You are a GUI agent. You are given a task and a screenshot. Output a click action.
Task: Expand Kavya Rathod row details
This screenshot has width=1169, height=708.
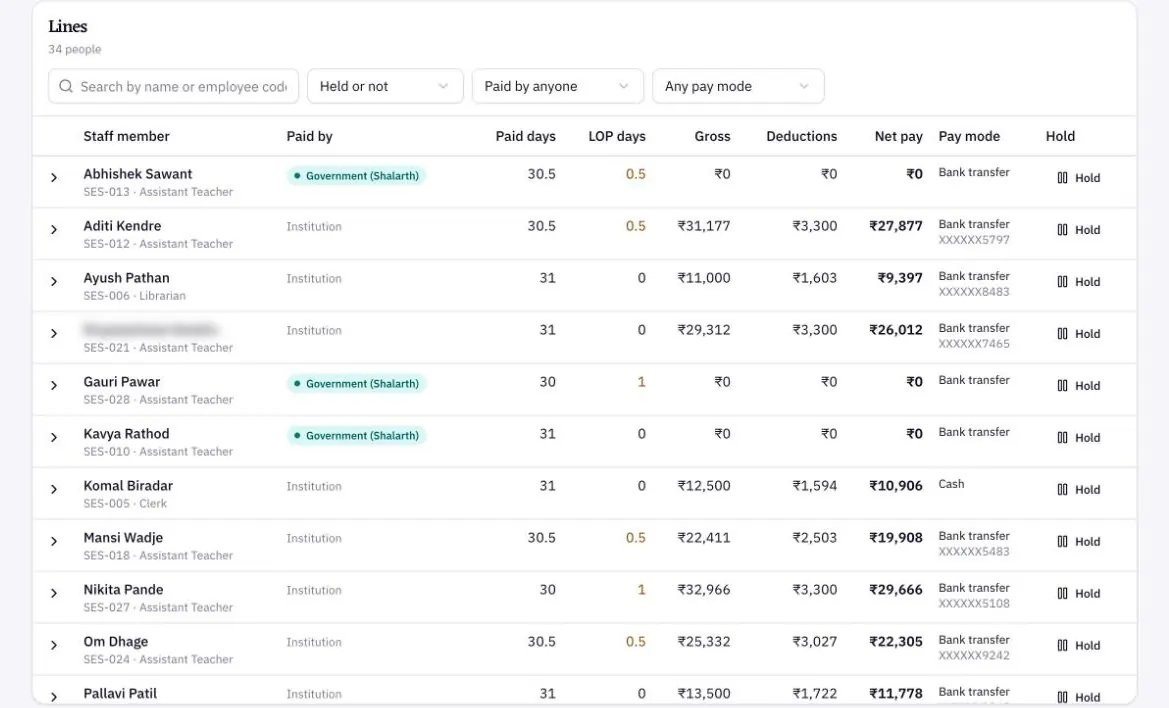tap(54, 437)
